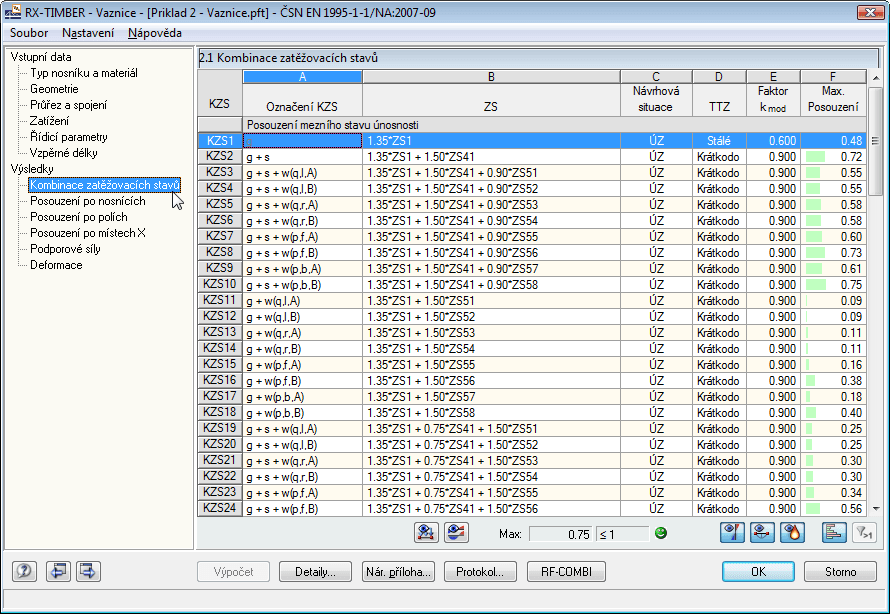Viewport: 890px width, 614px height.
Task: Launch RF-COMBI button
Action: point(566,571)
